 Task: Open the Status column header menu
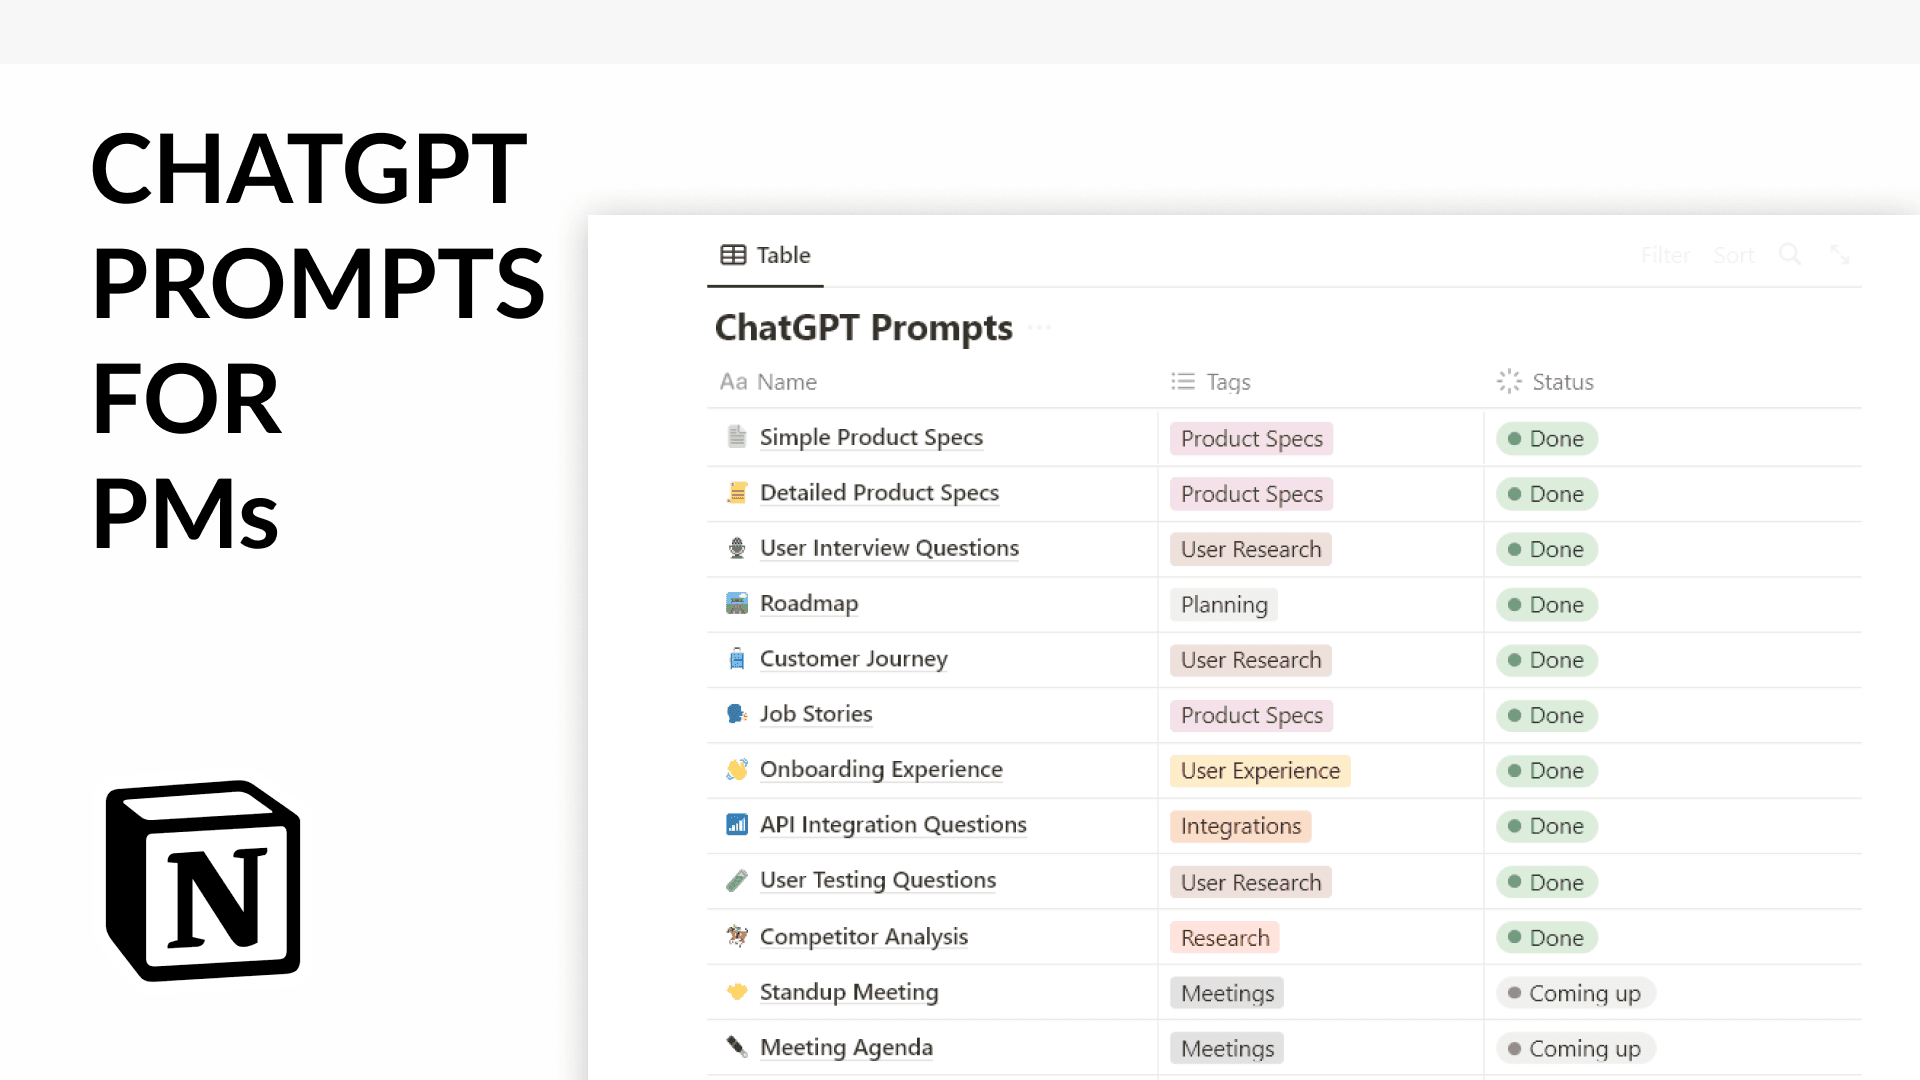1563,381
